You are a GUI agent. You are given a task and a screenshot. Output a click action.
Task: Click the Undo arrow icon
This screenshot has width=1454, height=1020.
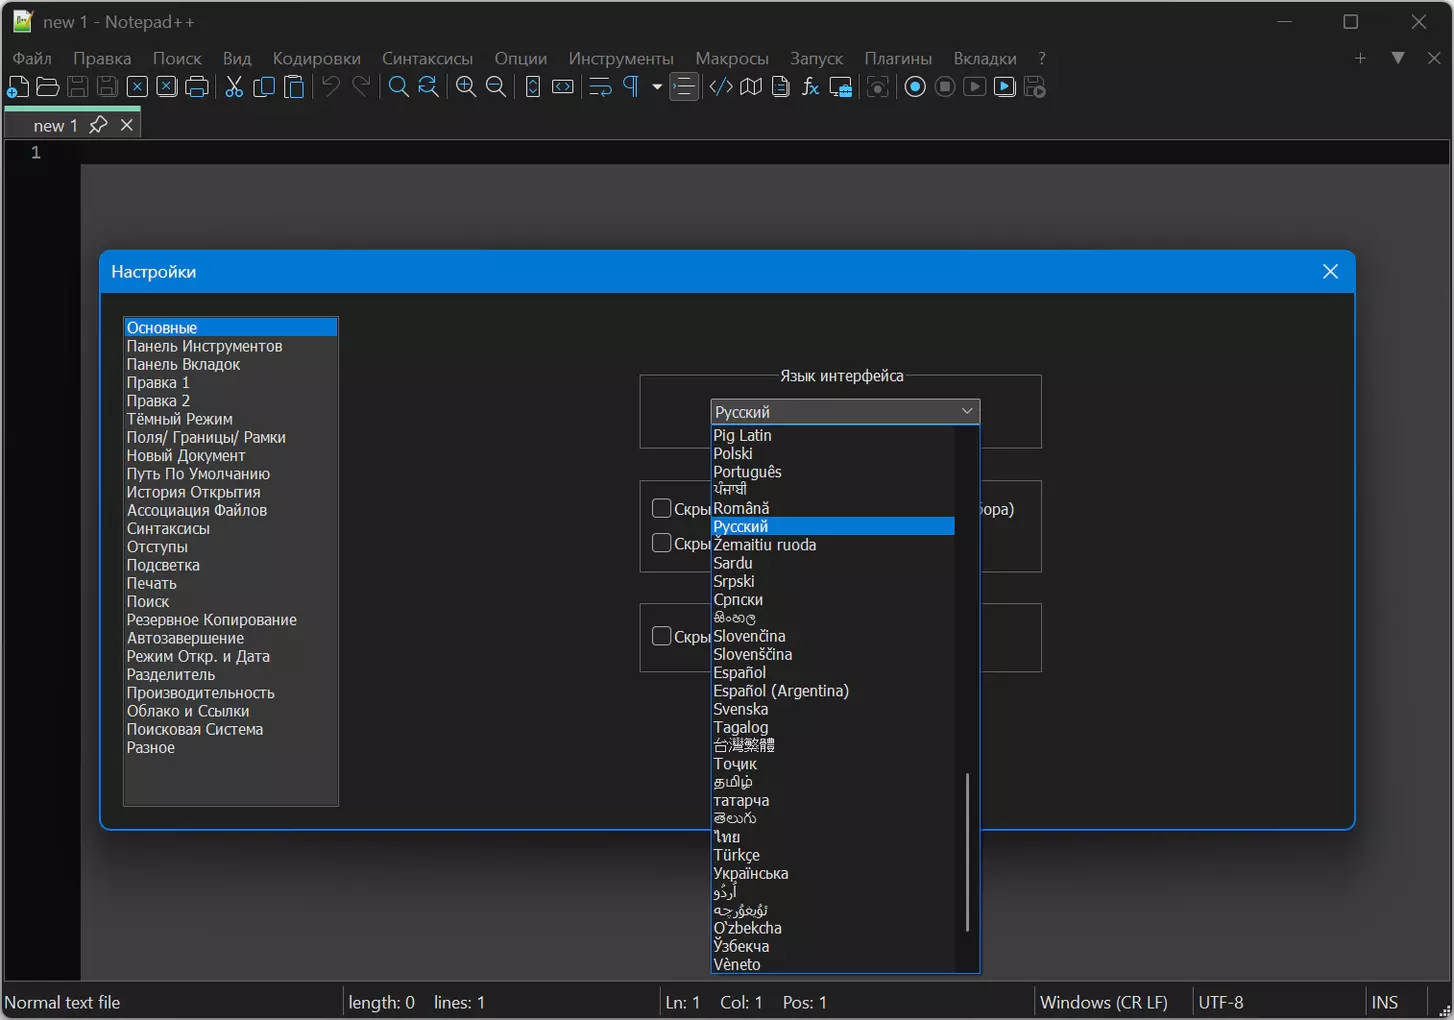click(331, 87)
